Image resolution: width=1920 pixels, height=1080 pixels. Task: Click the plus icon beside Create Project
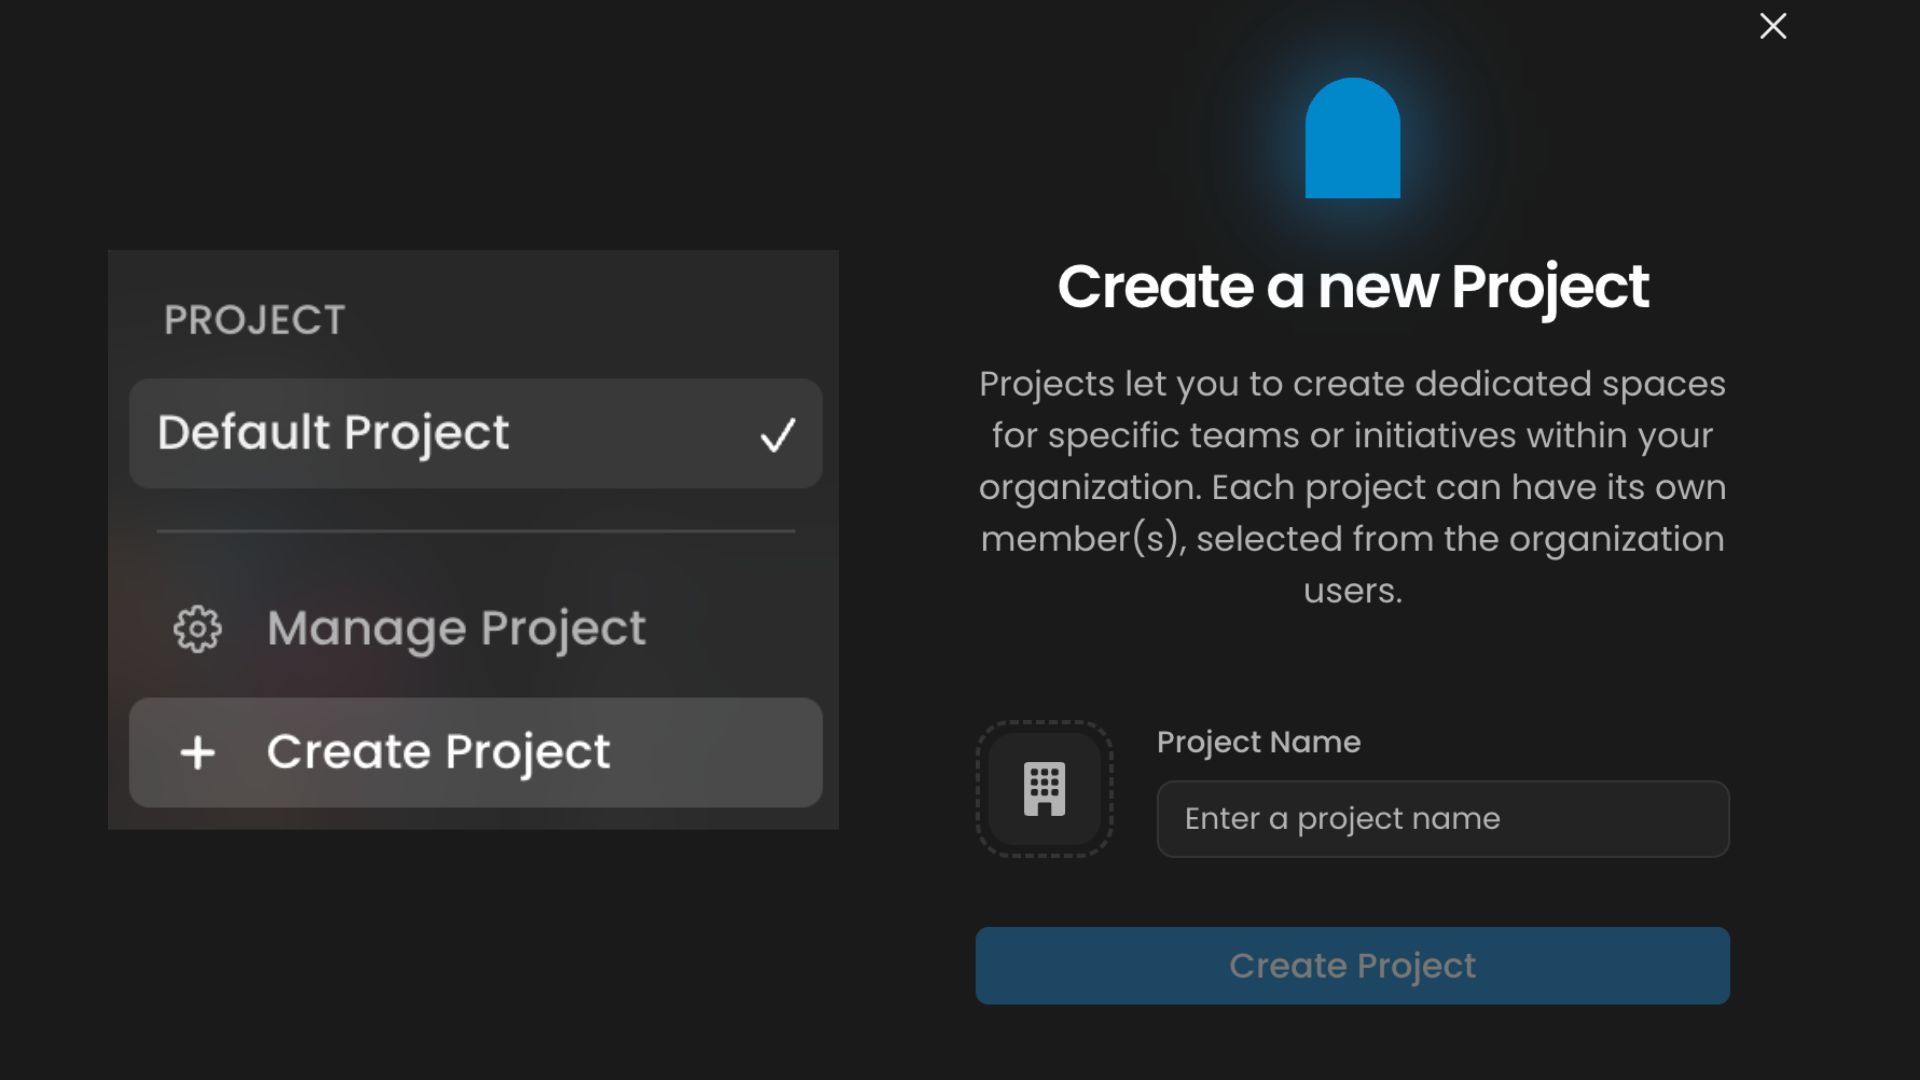pyautogui.click(x=197, y=753)
